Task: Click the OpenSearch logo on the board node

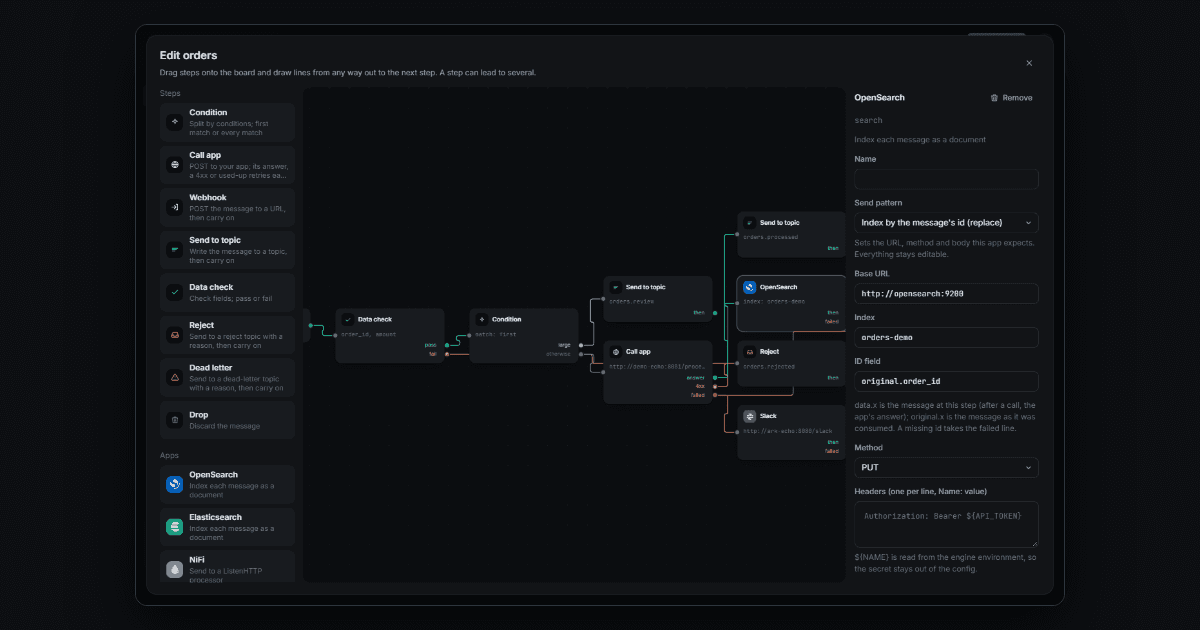Action: coord(750,287)
